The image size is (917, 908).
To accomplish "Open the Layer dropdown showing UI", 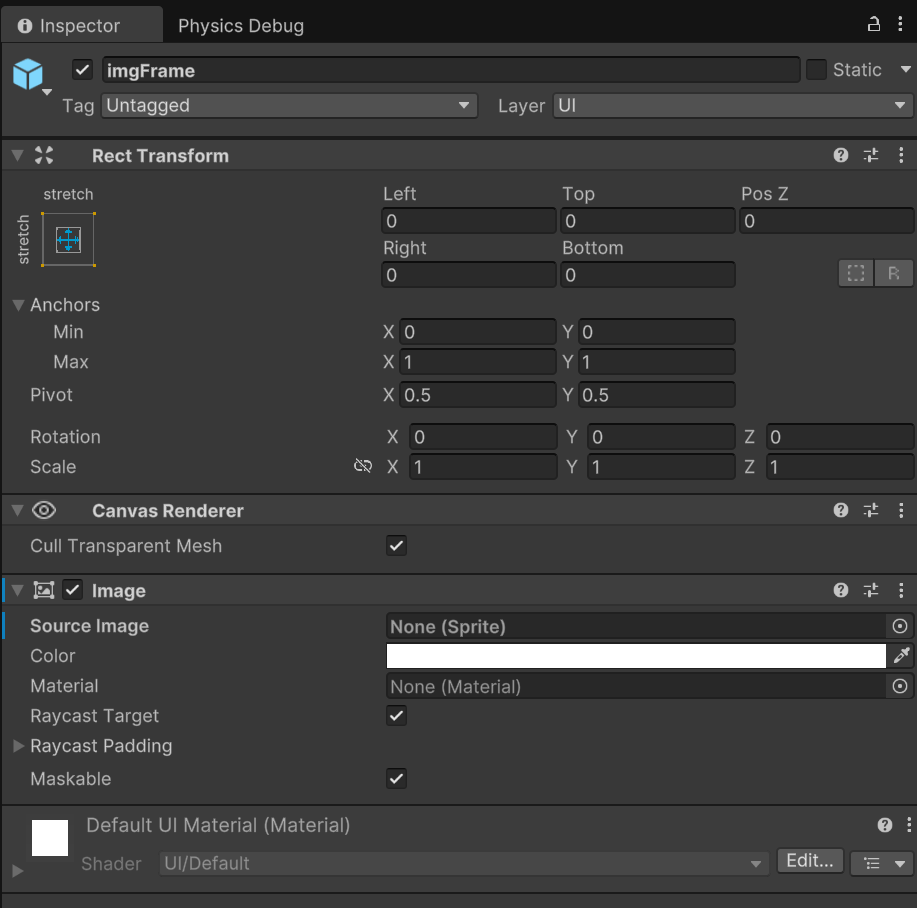I will click(x=732, y=105).
